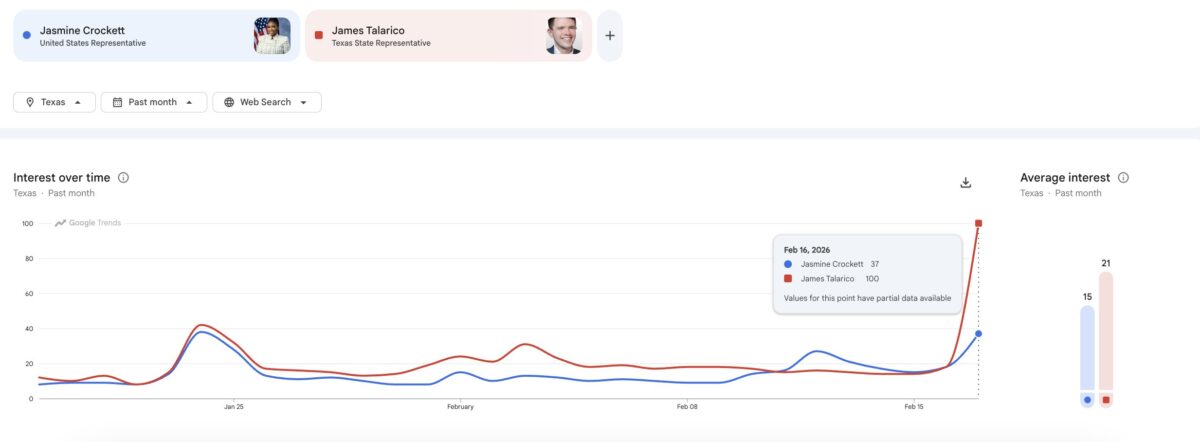The height and width of the screenshot is (442, 1200).
Task: Click help icon beside Average interest
Action: click(x=1123, y=178)
